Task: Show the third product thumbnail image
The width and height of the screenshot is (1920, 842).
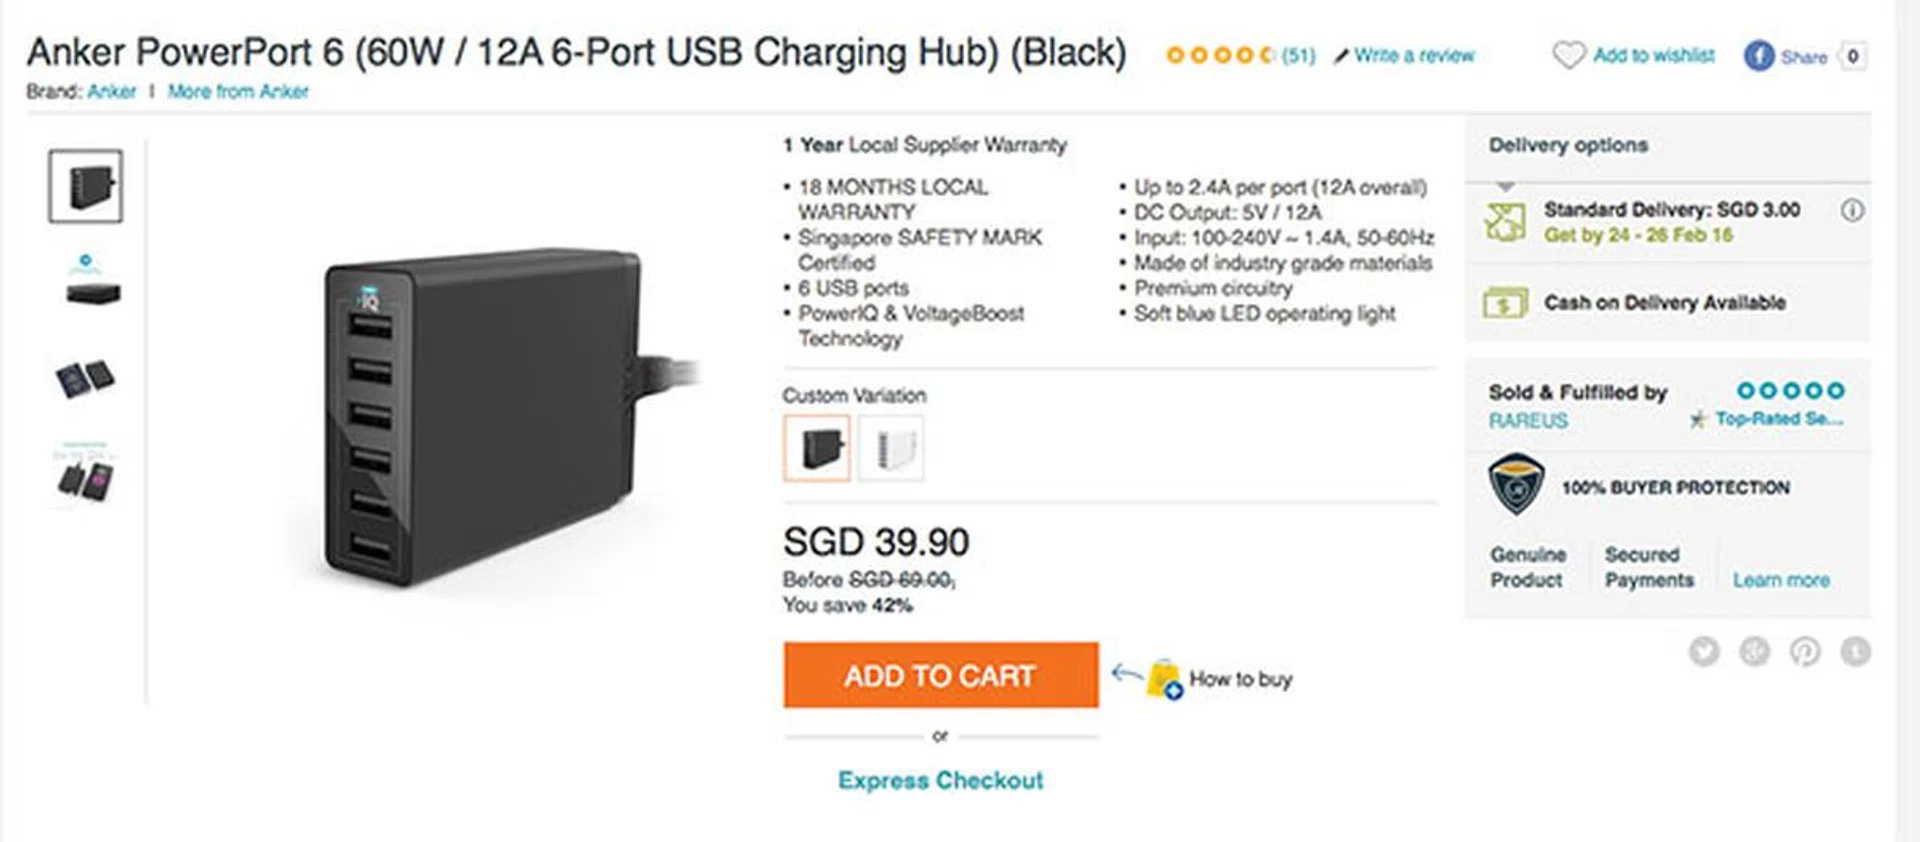Action: coord(86,379)
